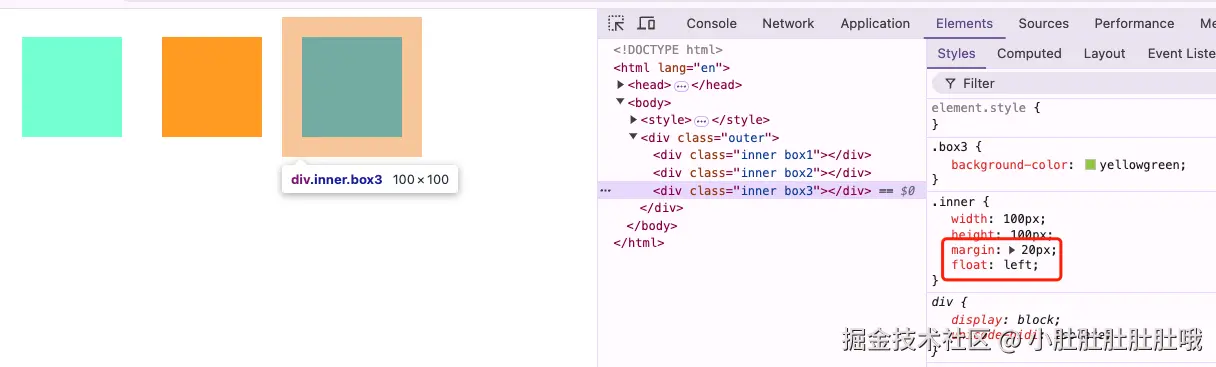Screen dimensions: 1216x367
Task: Expand the style element node
Action: point(634,120)
